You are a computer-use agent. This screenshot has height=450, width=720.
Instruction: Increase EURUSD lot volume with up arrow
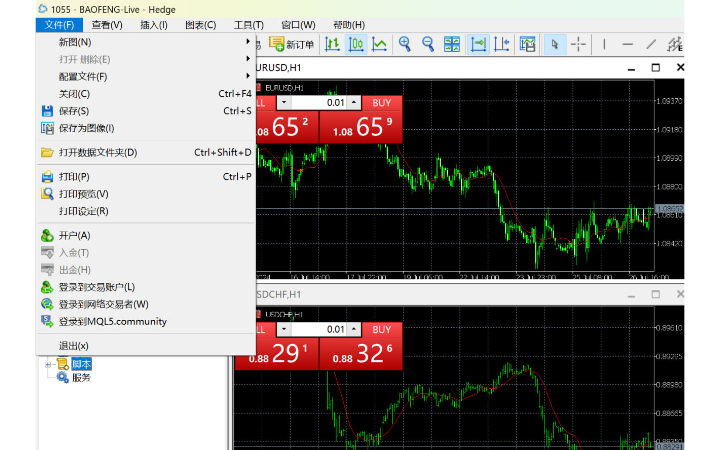point(354,103)
